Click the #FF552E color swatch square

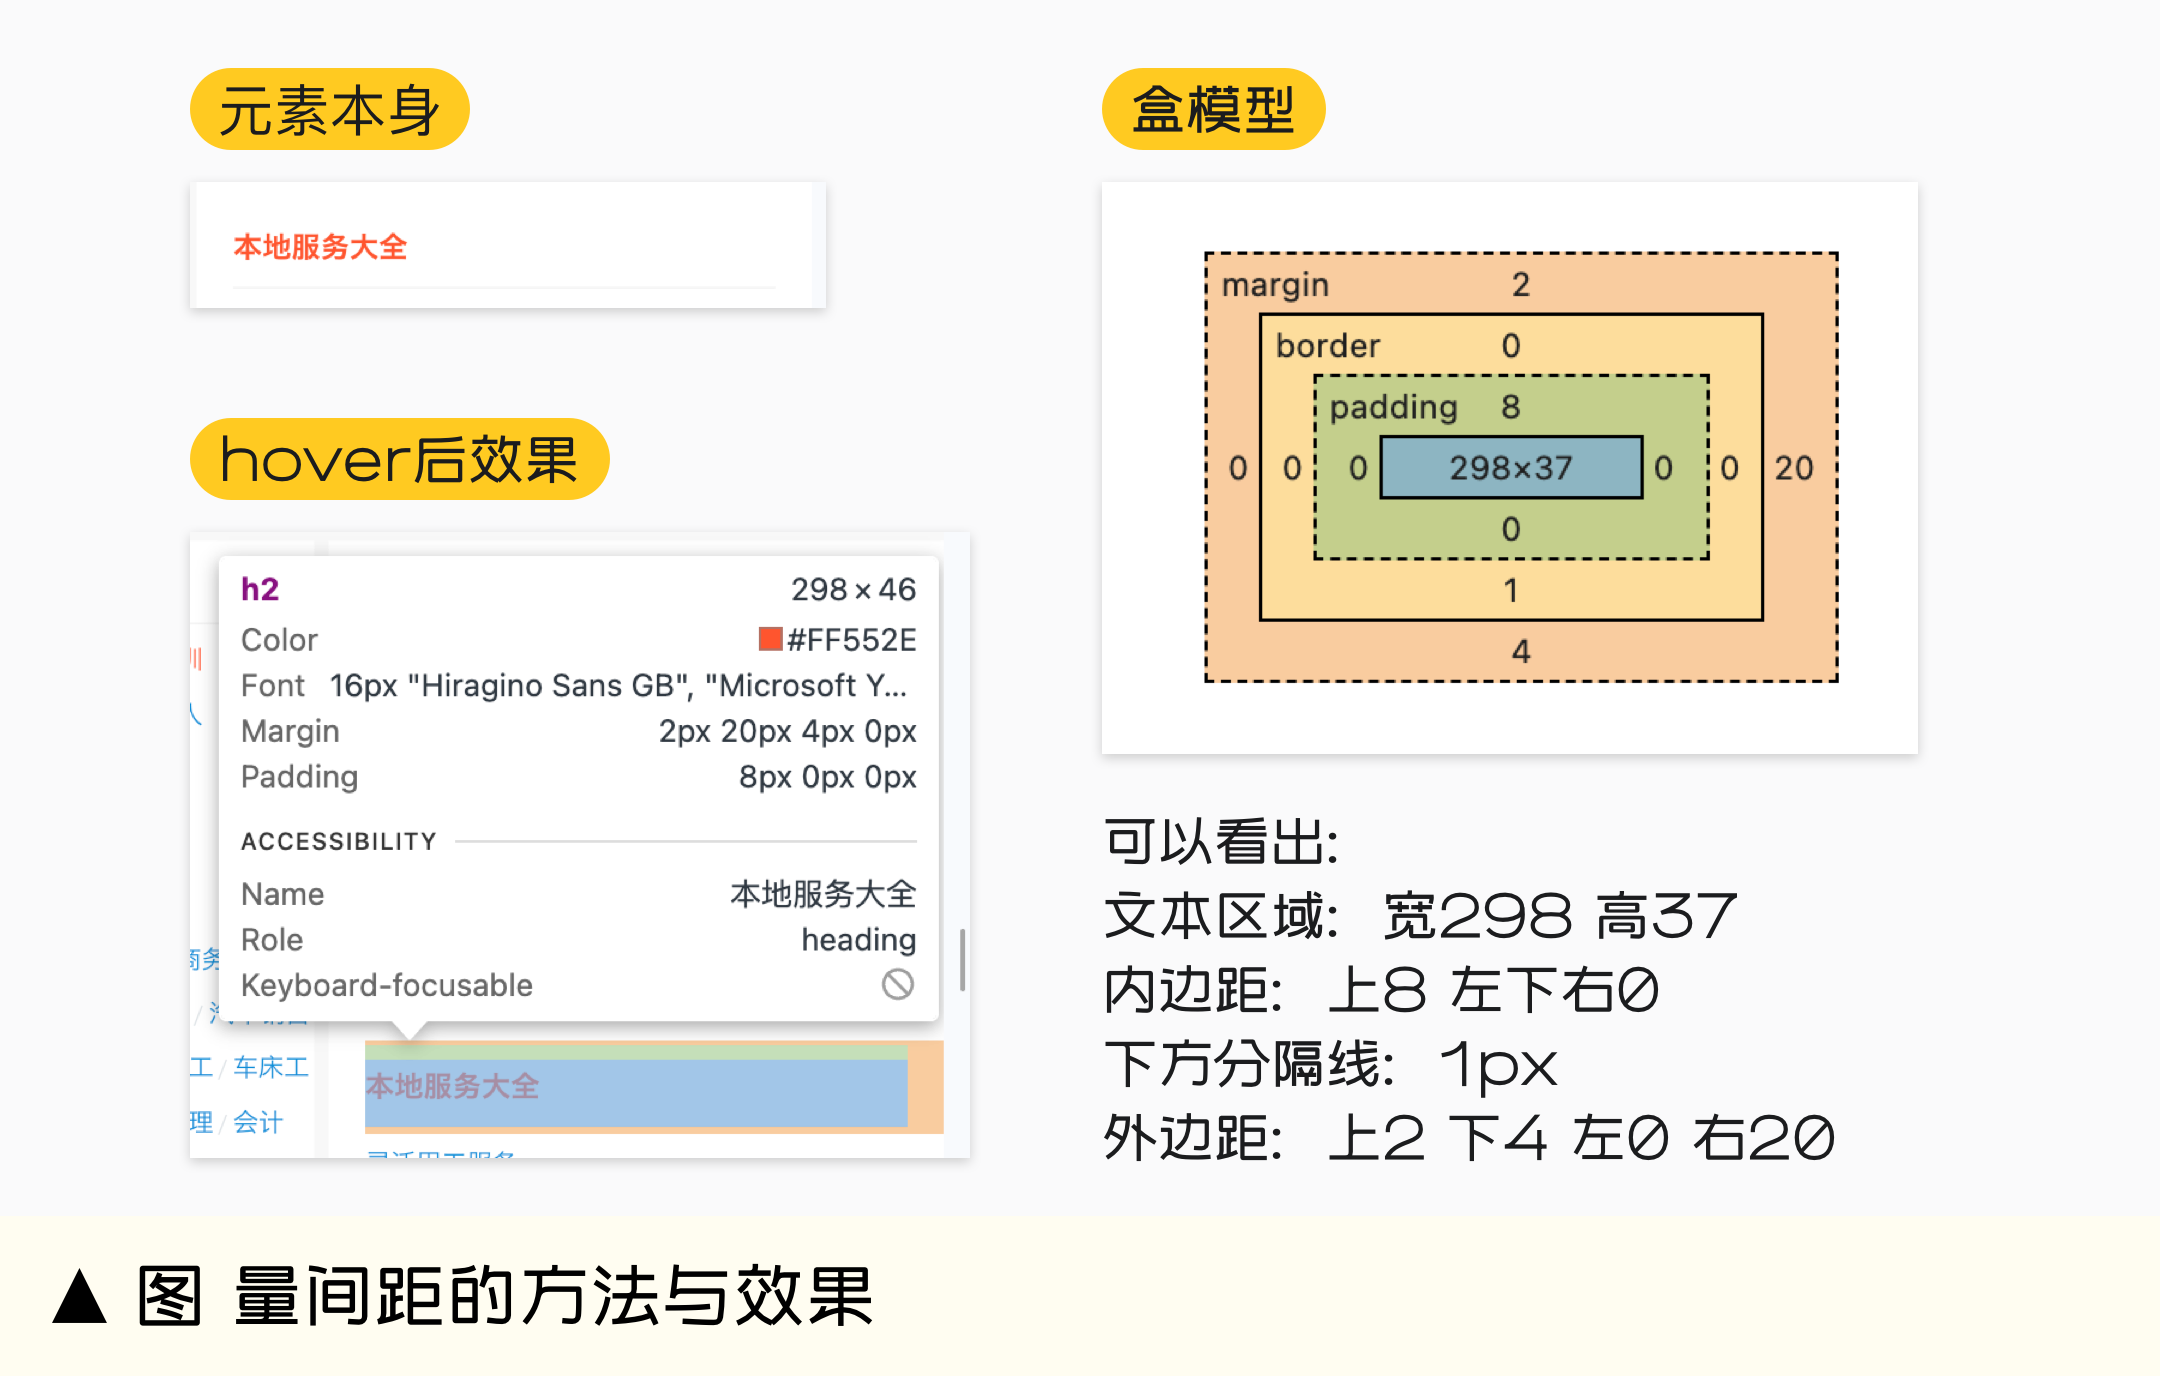click(770, 639)
